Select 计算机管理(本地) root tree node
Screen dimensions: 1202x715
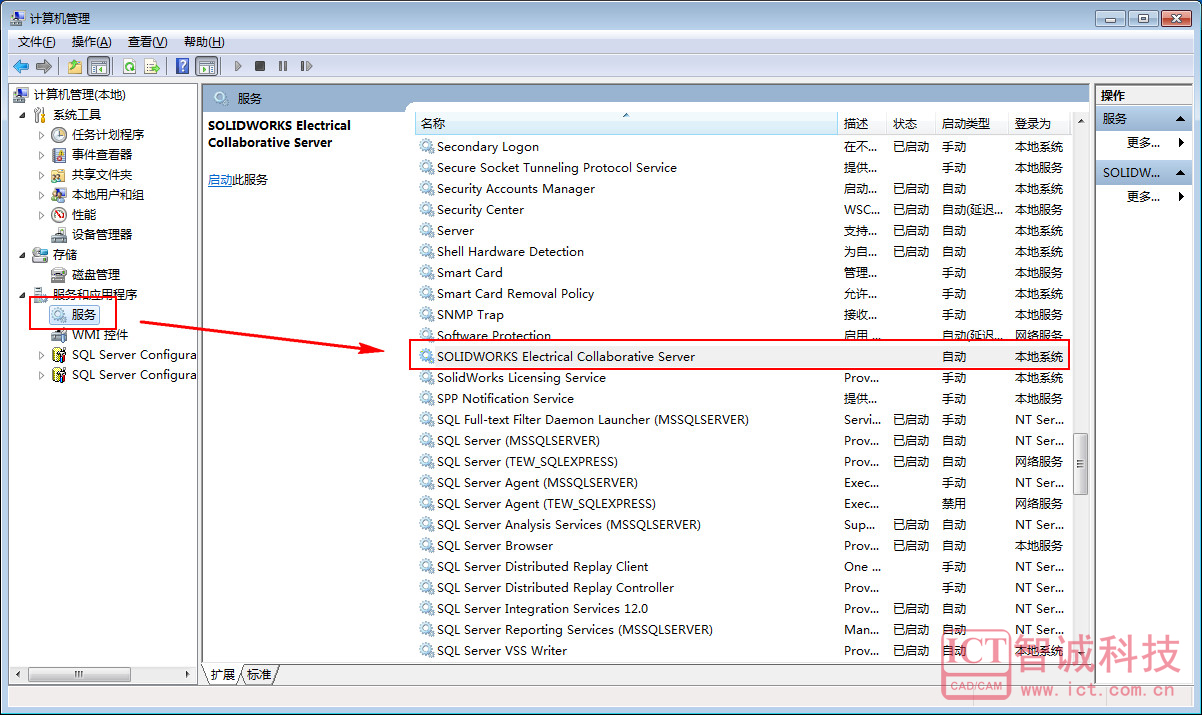click(79, 94)
